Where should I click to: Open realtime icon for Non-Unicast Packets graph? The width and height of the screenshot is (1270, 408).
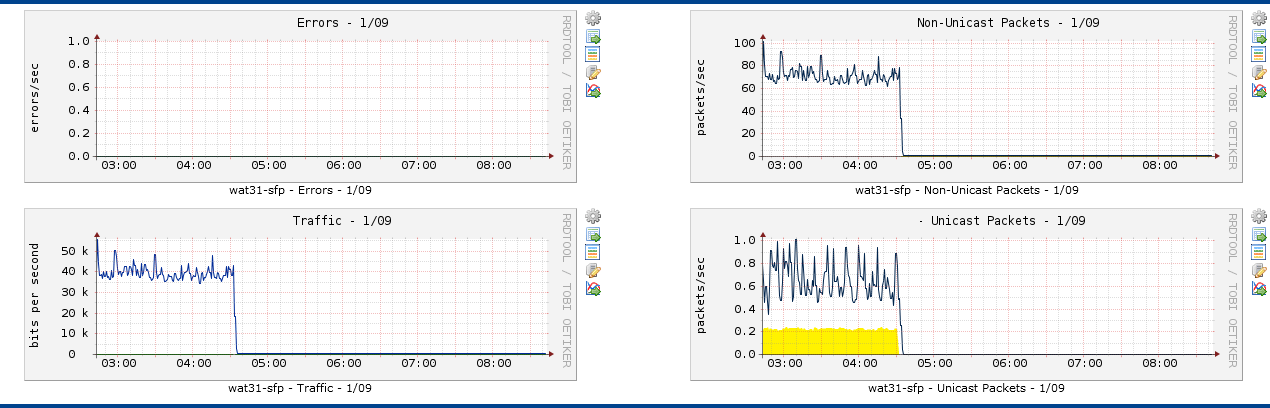(x=1259, y=90)
